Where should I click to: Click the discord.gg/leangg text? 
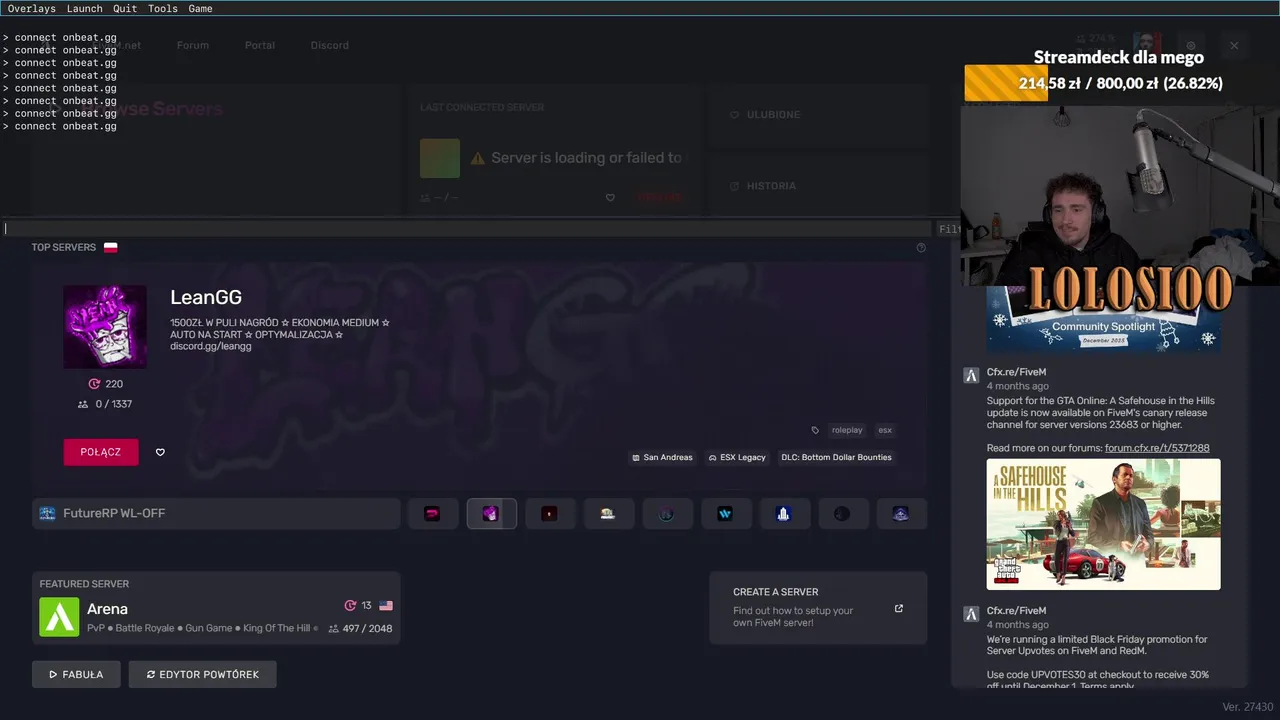(x=211, y=346)
